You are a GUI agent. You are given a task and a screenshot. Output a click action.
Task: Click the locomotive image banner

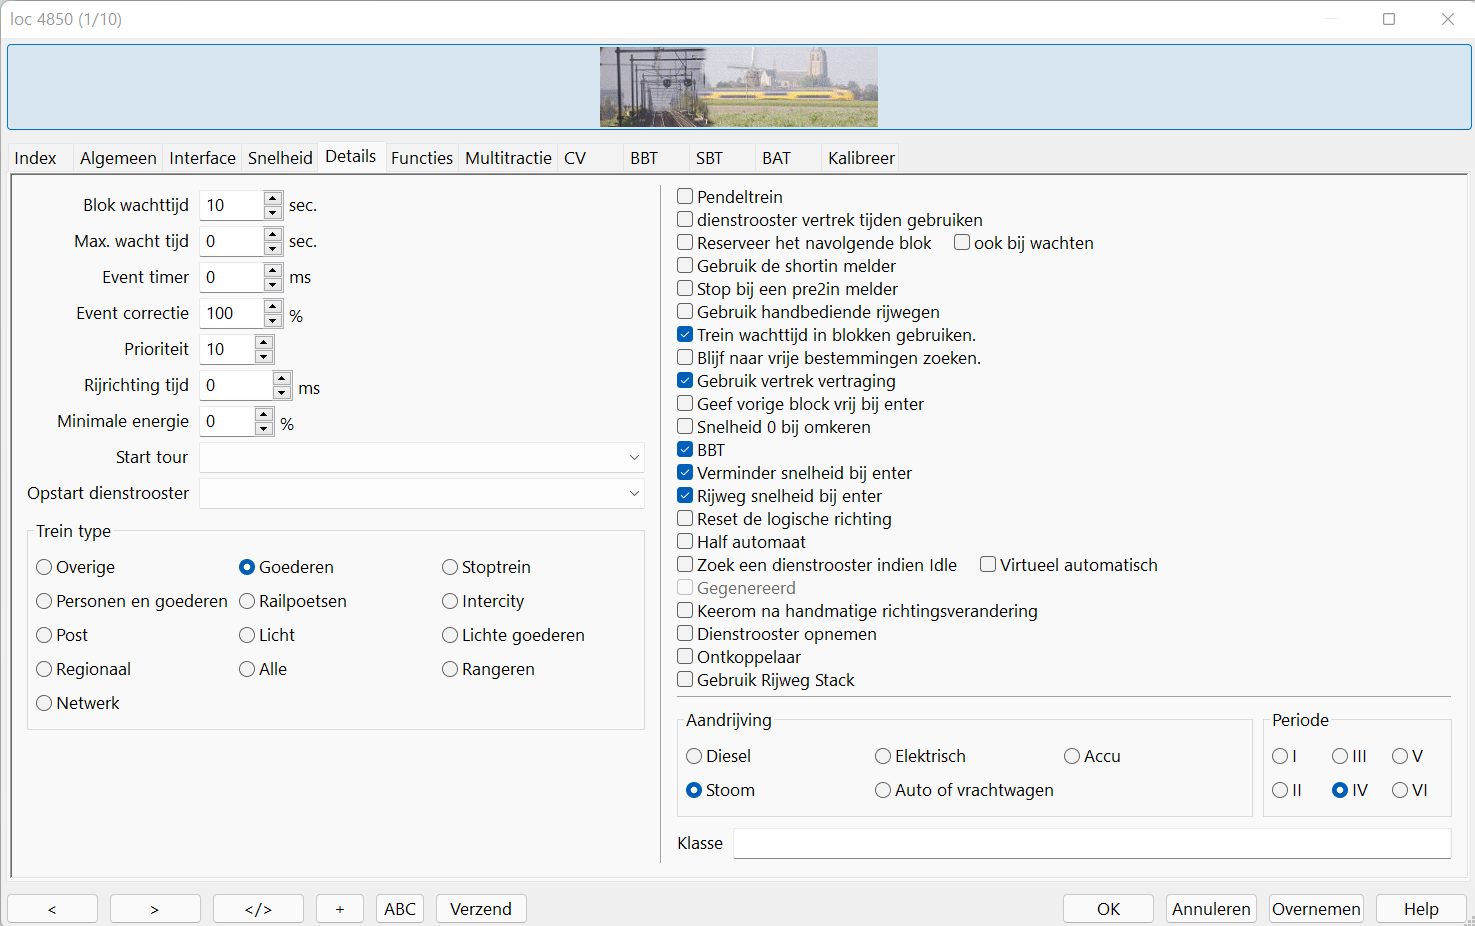click(738, 87)
